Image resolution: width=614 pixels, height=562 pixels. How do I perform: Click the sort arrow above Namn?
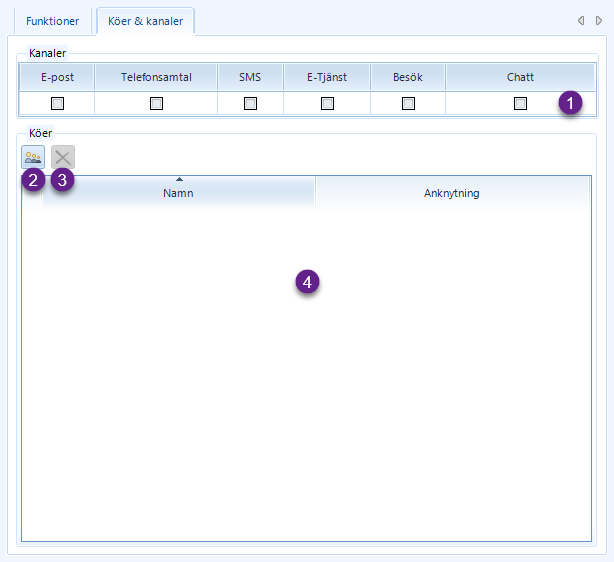click(179, 179)
